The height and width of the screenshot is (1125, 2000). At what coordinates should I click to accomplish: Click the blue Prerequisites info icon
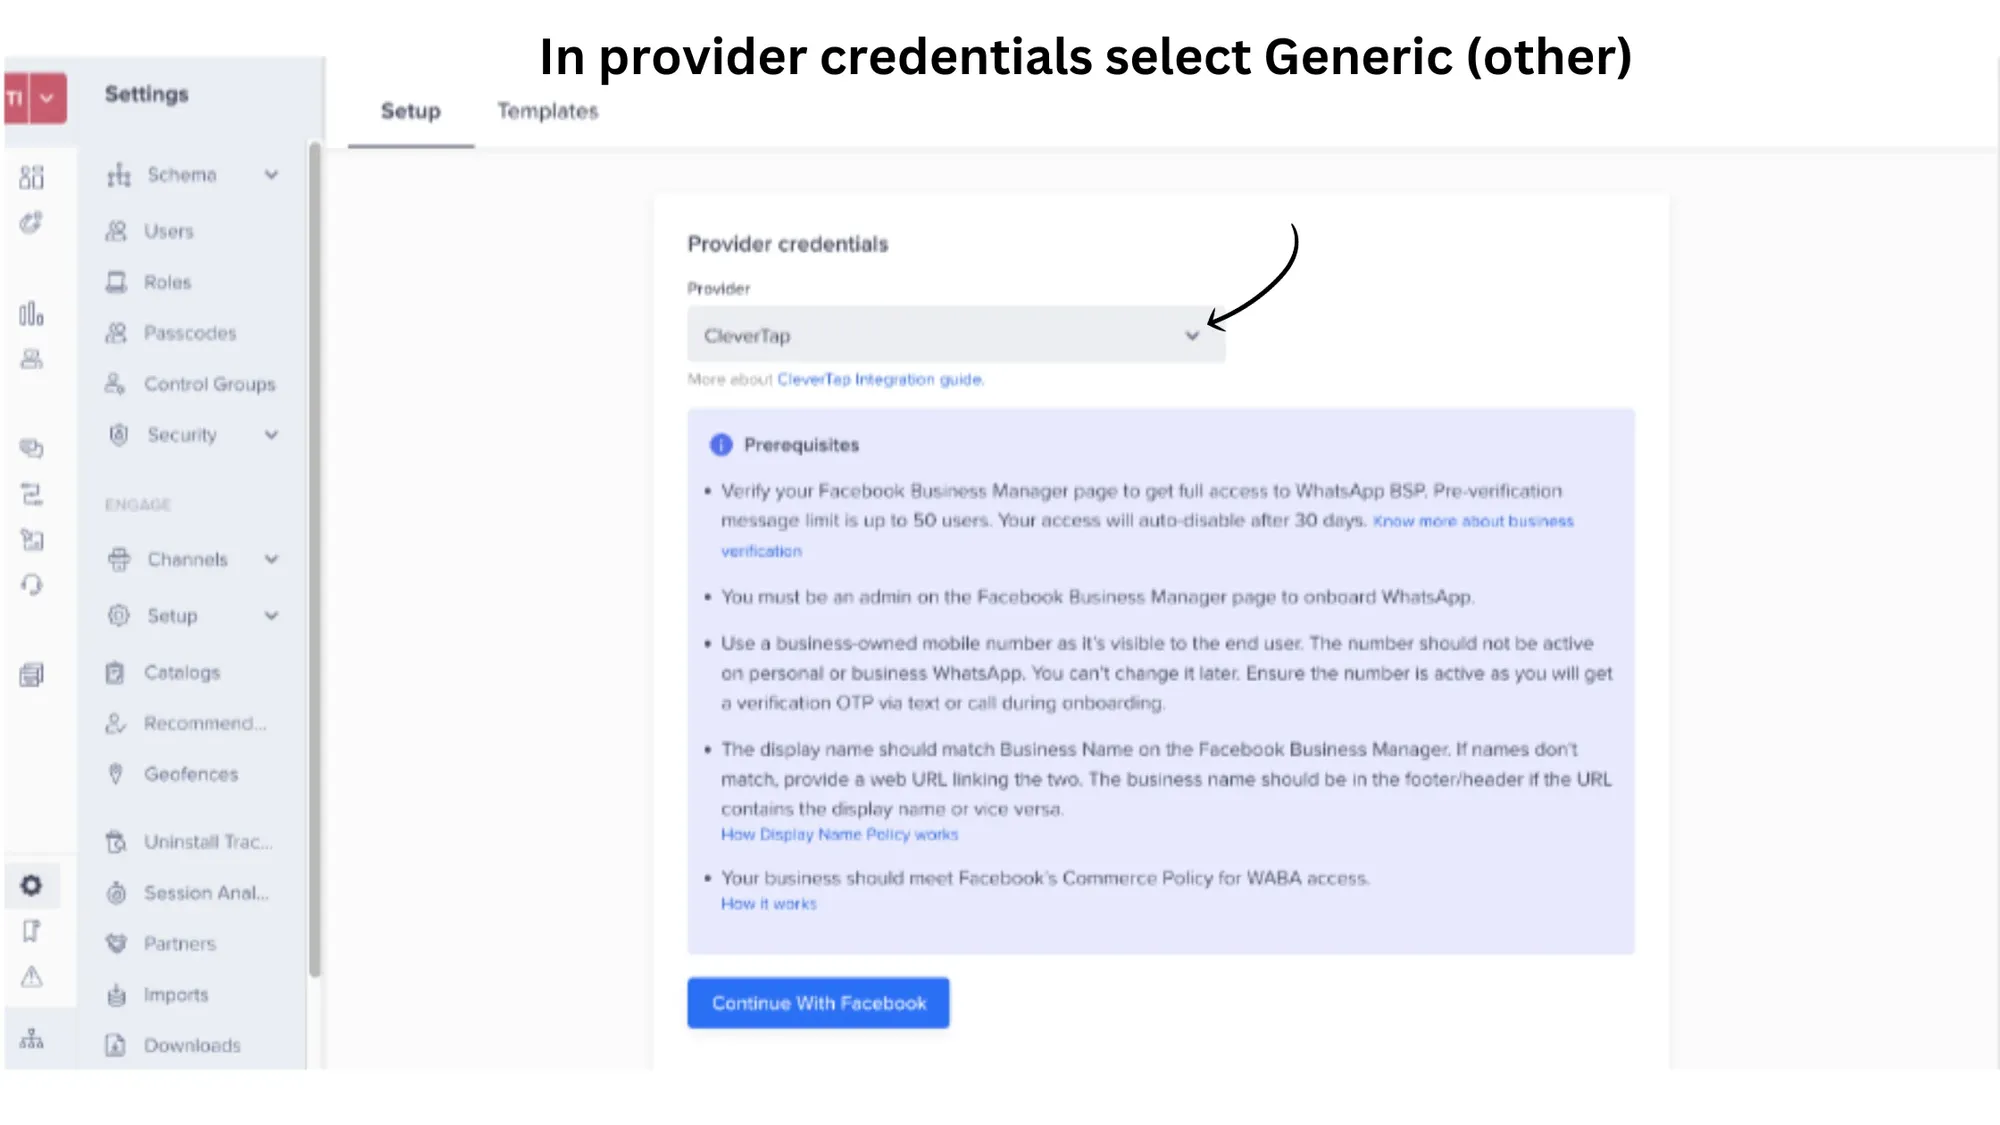(721, 445)
